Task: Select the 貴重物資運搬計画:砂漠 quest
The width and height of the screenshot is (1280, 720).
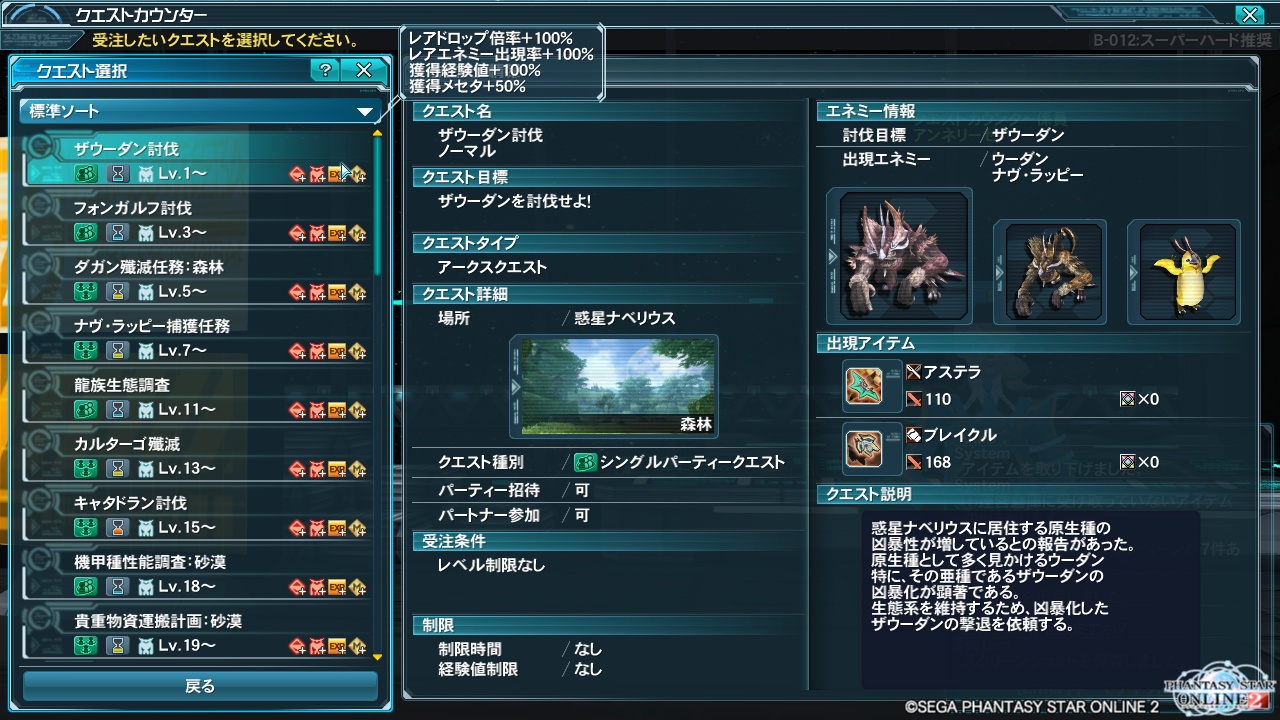Action: coord(197,633)
